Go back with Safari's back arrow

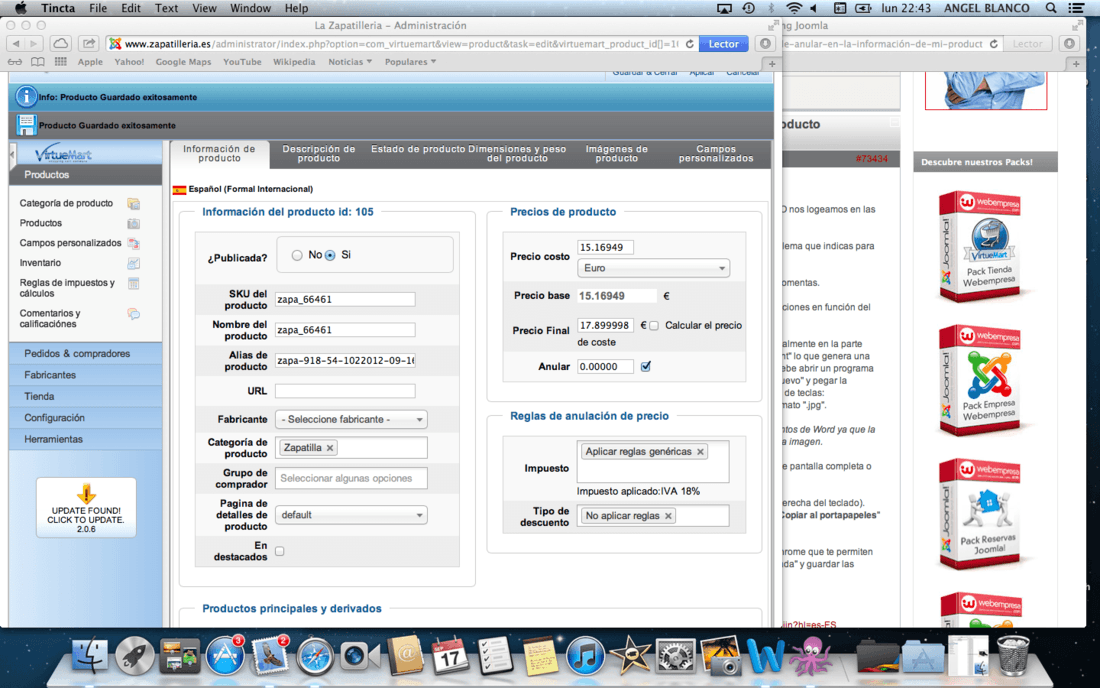point(16,43)
